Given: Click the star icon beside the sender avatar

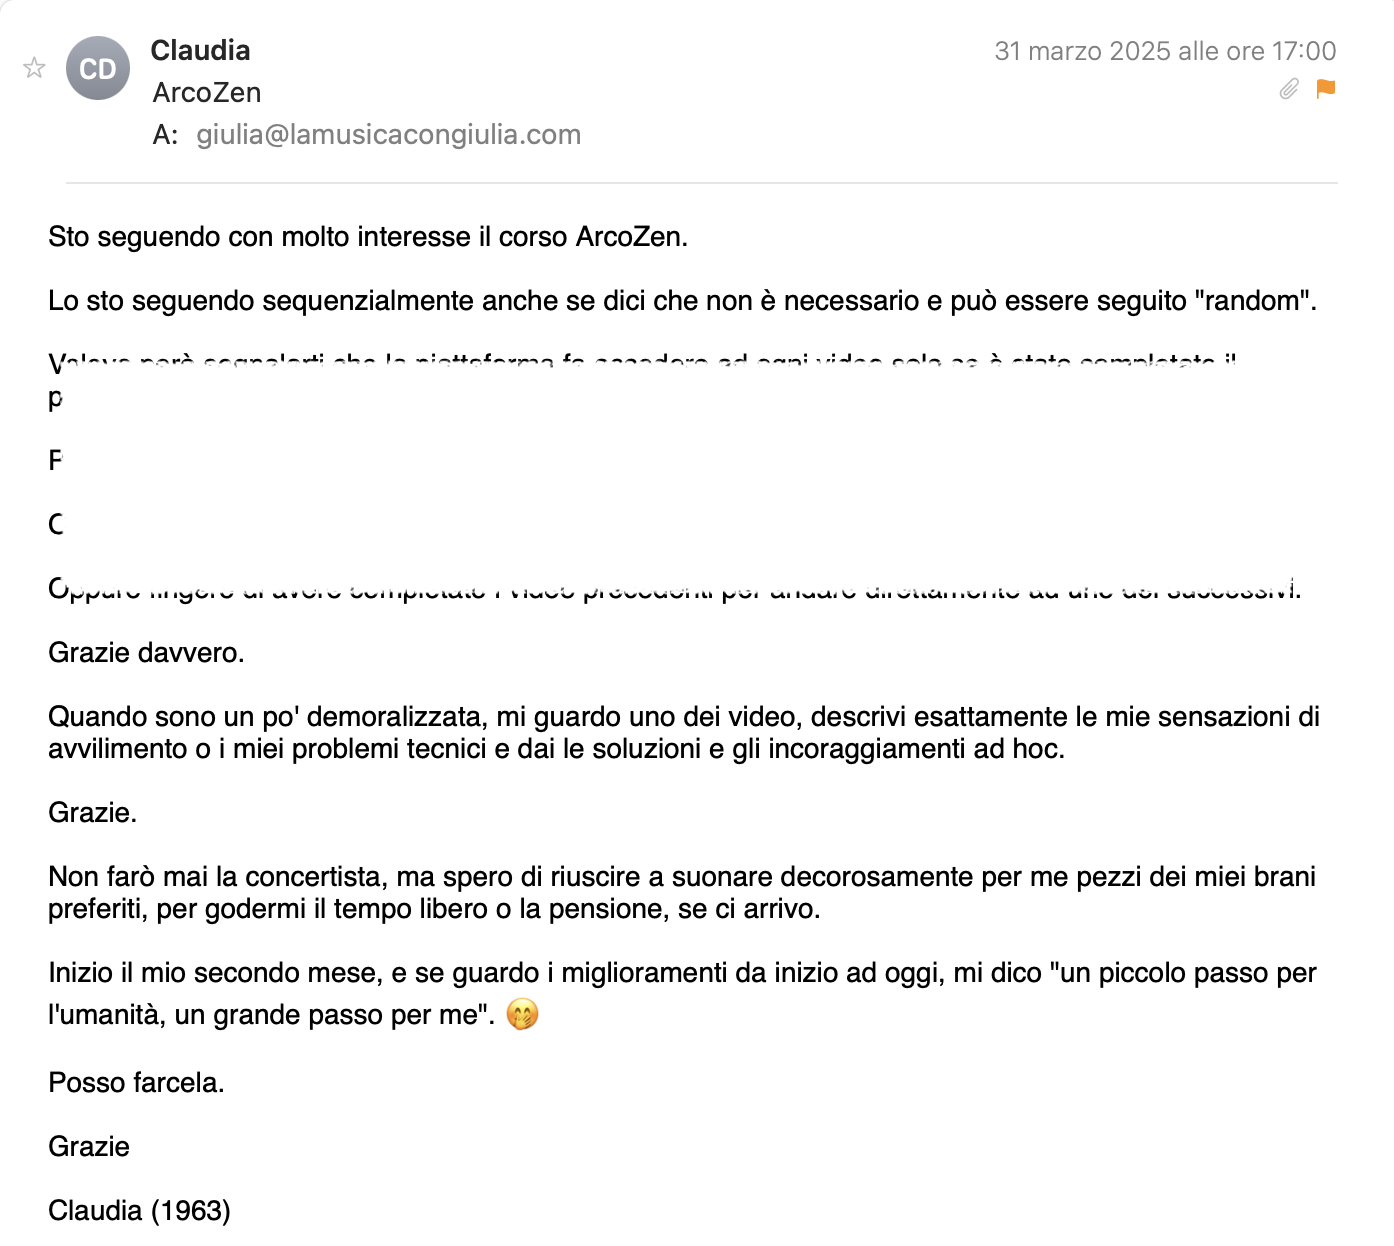Looking at the screenshot, I should (x=34, y=68).
